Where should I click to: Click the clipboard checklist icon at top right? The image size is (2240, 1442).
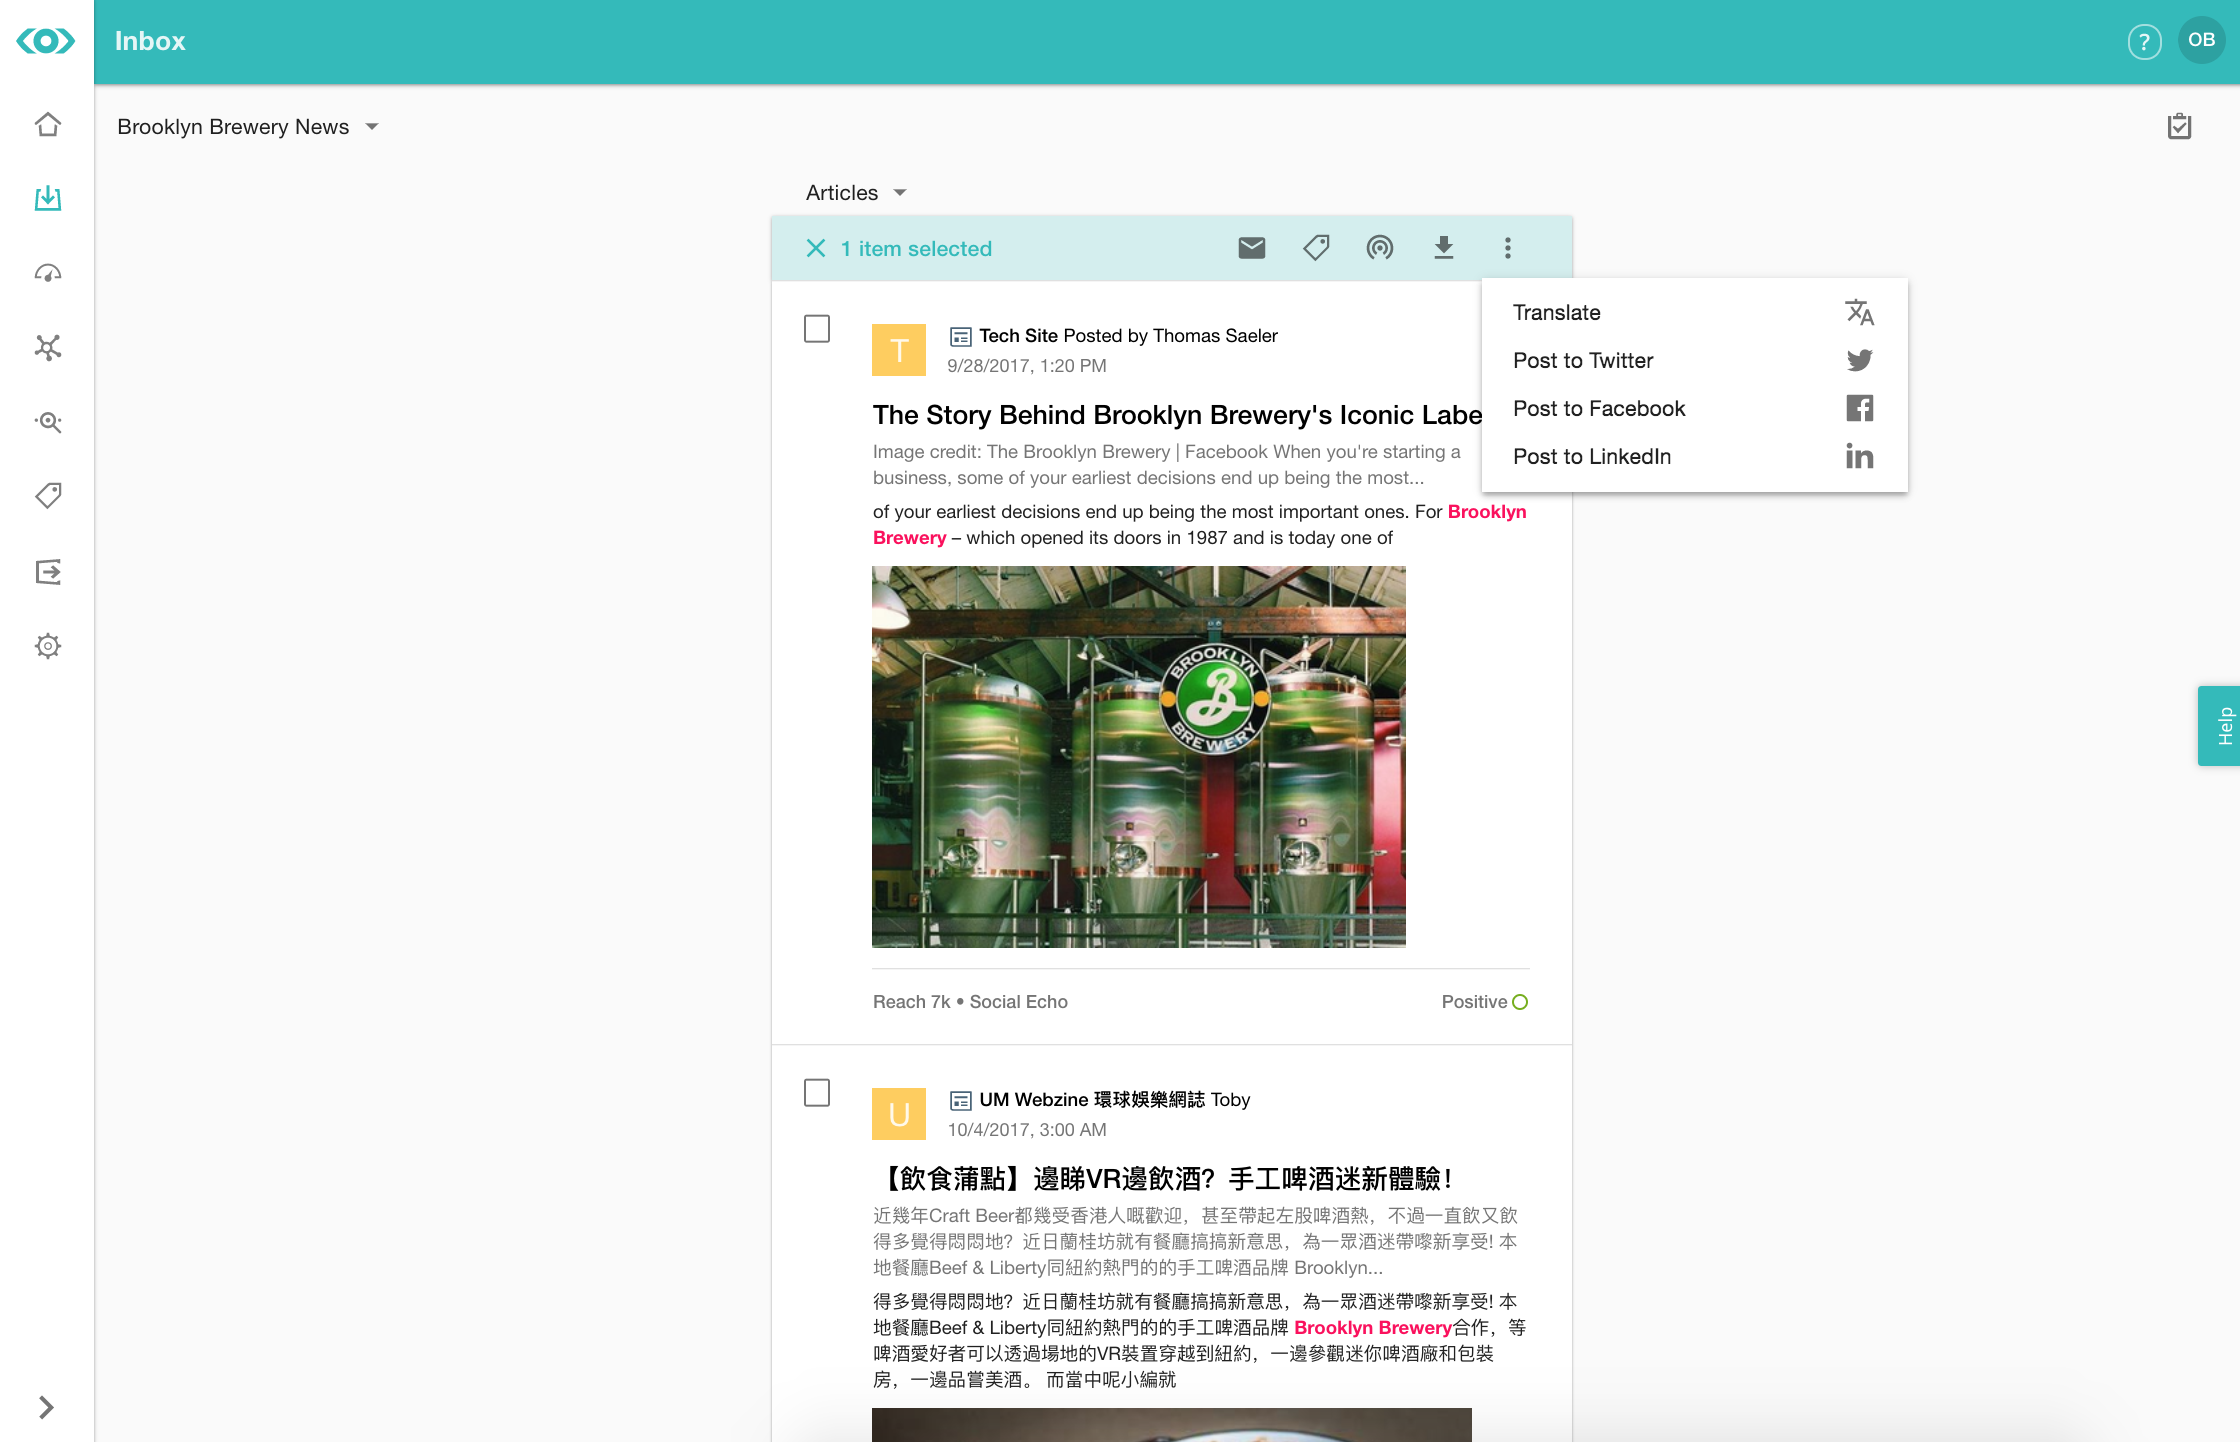tap(2179, 127)
